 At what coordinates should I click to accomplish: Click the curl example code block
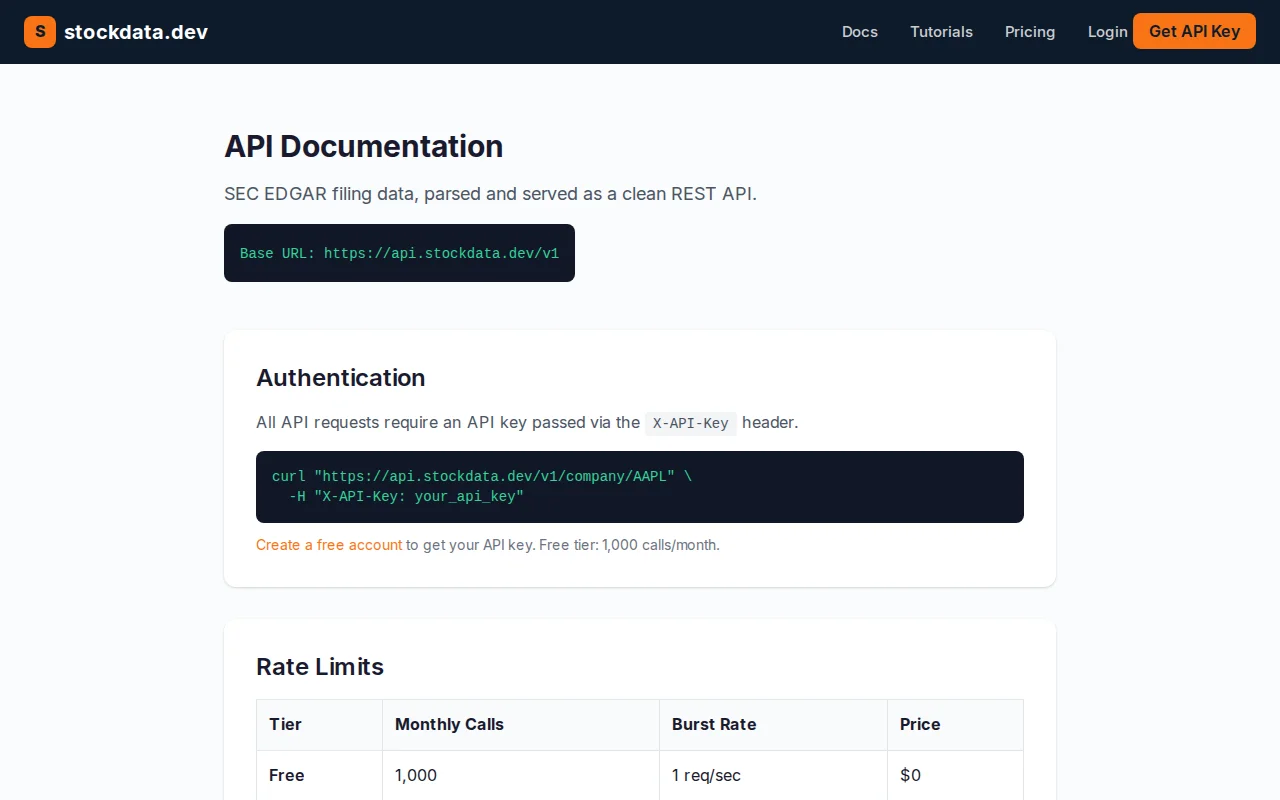[x=640, y=487]
